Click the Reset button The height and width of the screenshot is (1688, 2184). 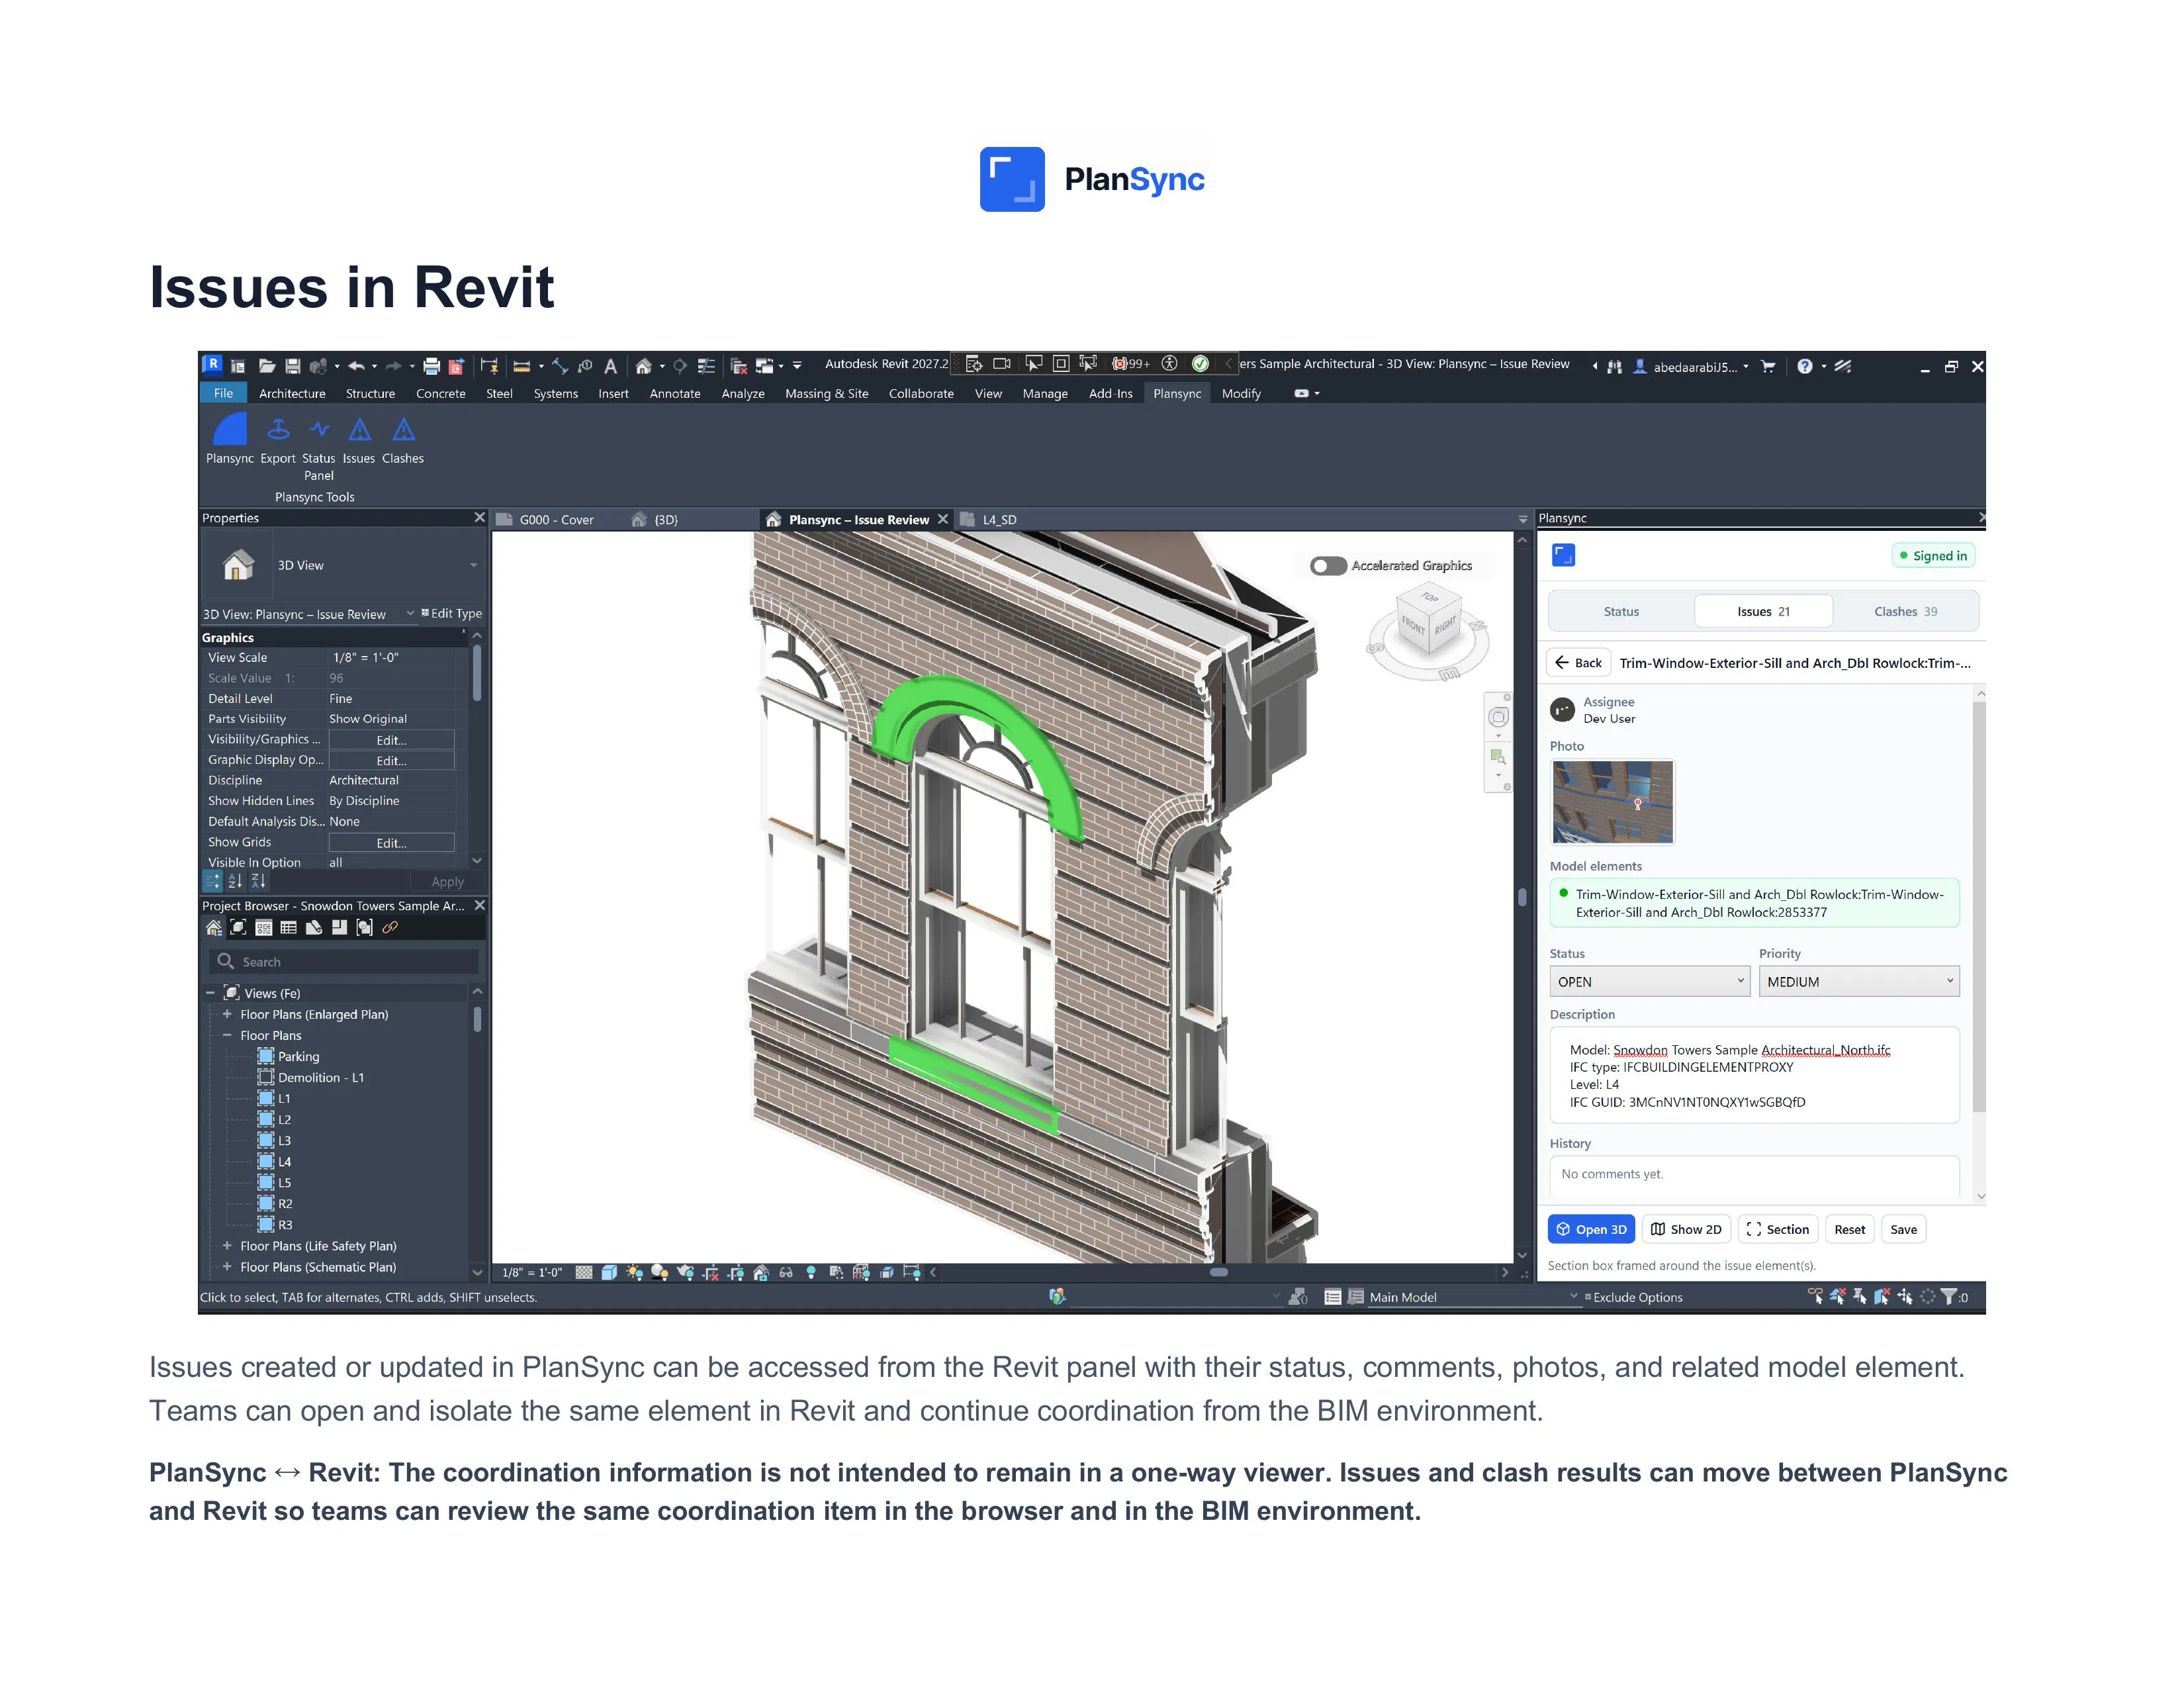1849,1230
